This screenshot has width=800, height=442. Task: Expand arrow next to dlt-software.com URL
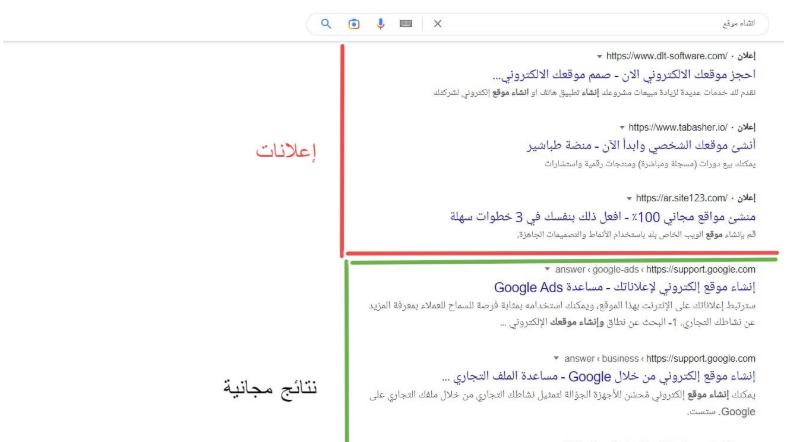(599, 56)
